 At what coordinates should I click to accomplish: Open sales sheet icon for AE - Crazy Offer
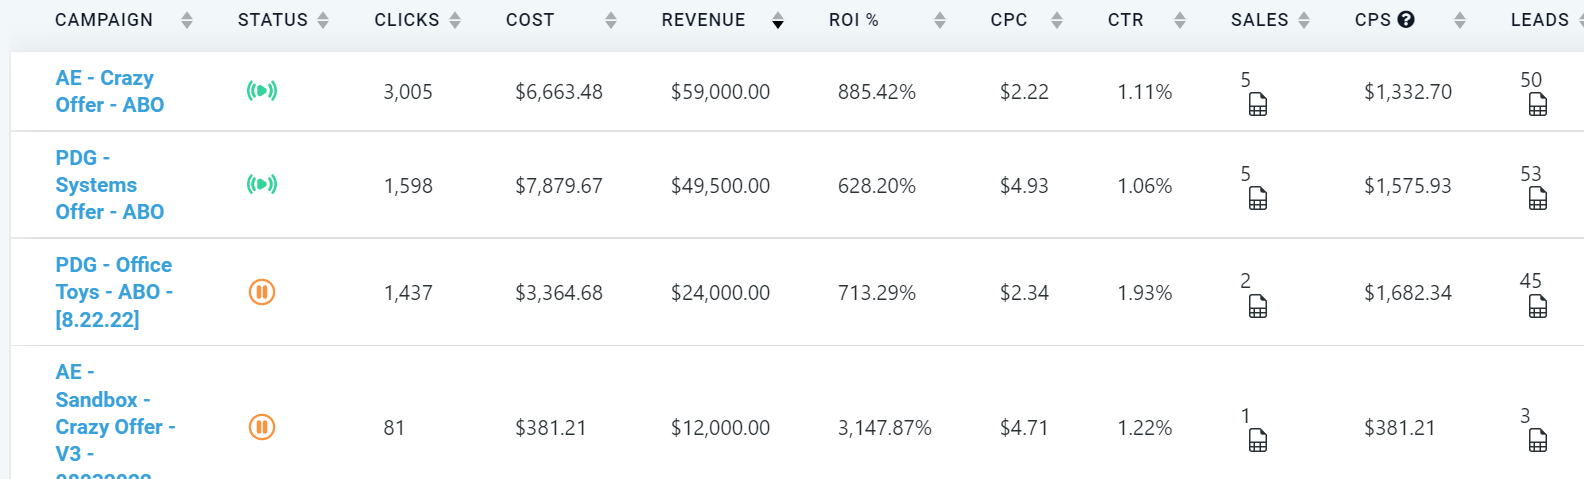point(1258,105)
